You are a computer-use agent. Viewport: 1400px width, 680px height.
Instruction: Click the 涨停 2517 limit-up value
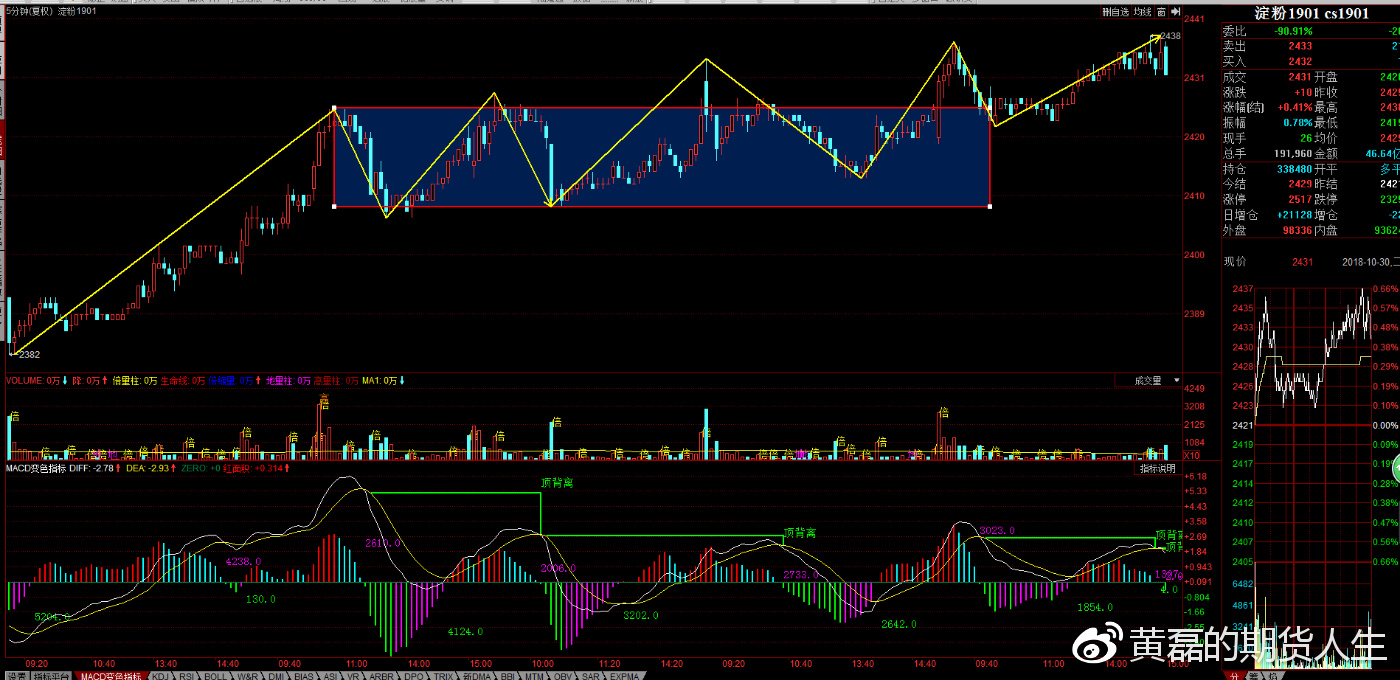(1300, 200)
